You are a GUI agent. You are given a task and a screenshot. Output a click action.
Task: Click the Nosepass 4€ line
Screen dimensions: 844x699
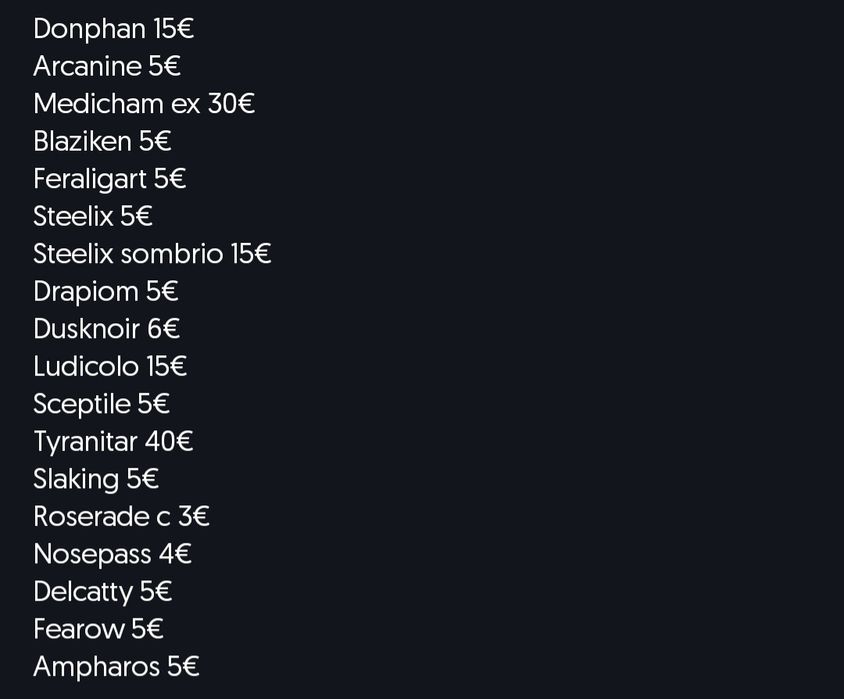coord(112,554)
